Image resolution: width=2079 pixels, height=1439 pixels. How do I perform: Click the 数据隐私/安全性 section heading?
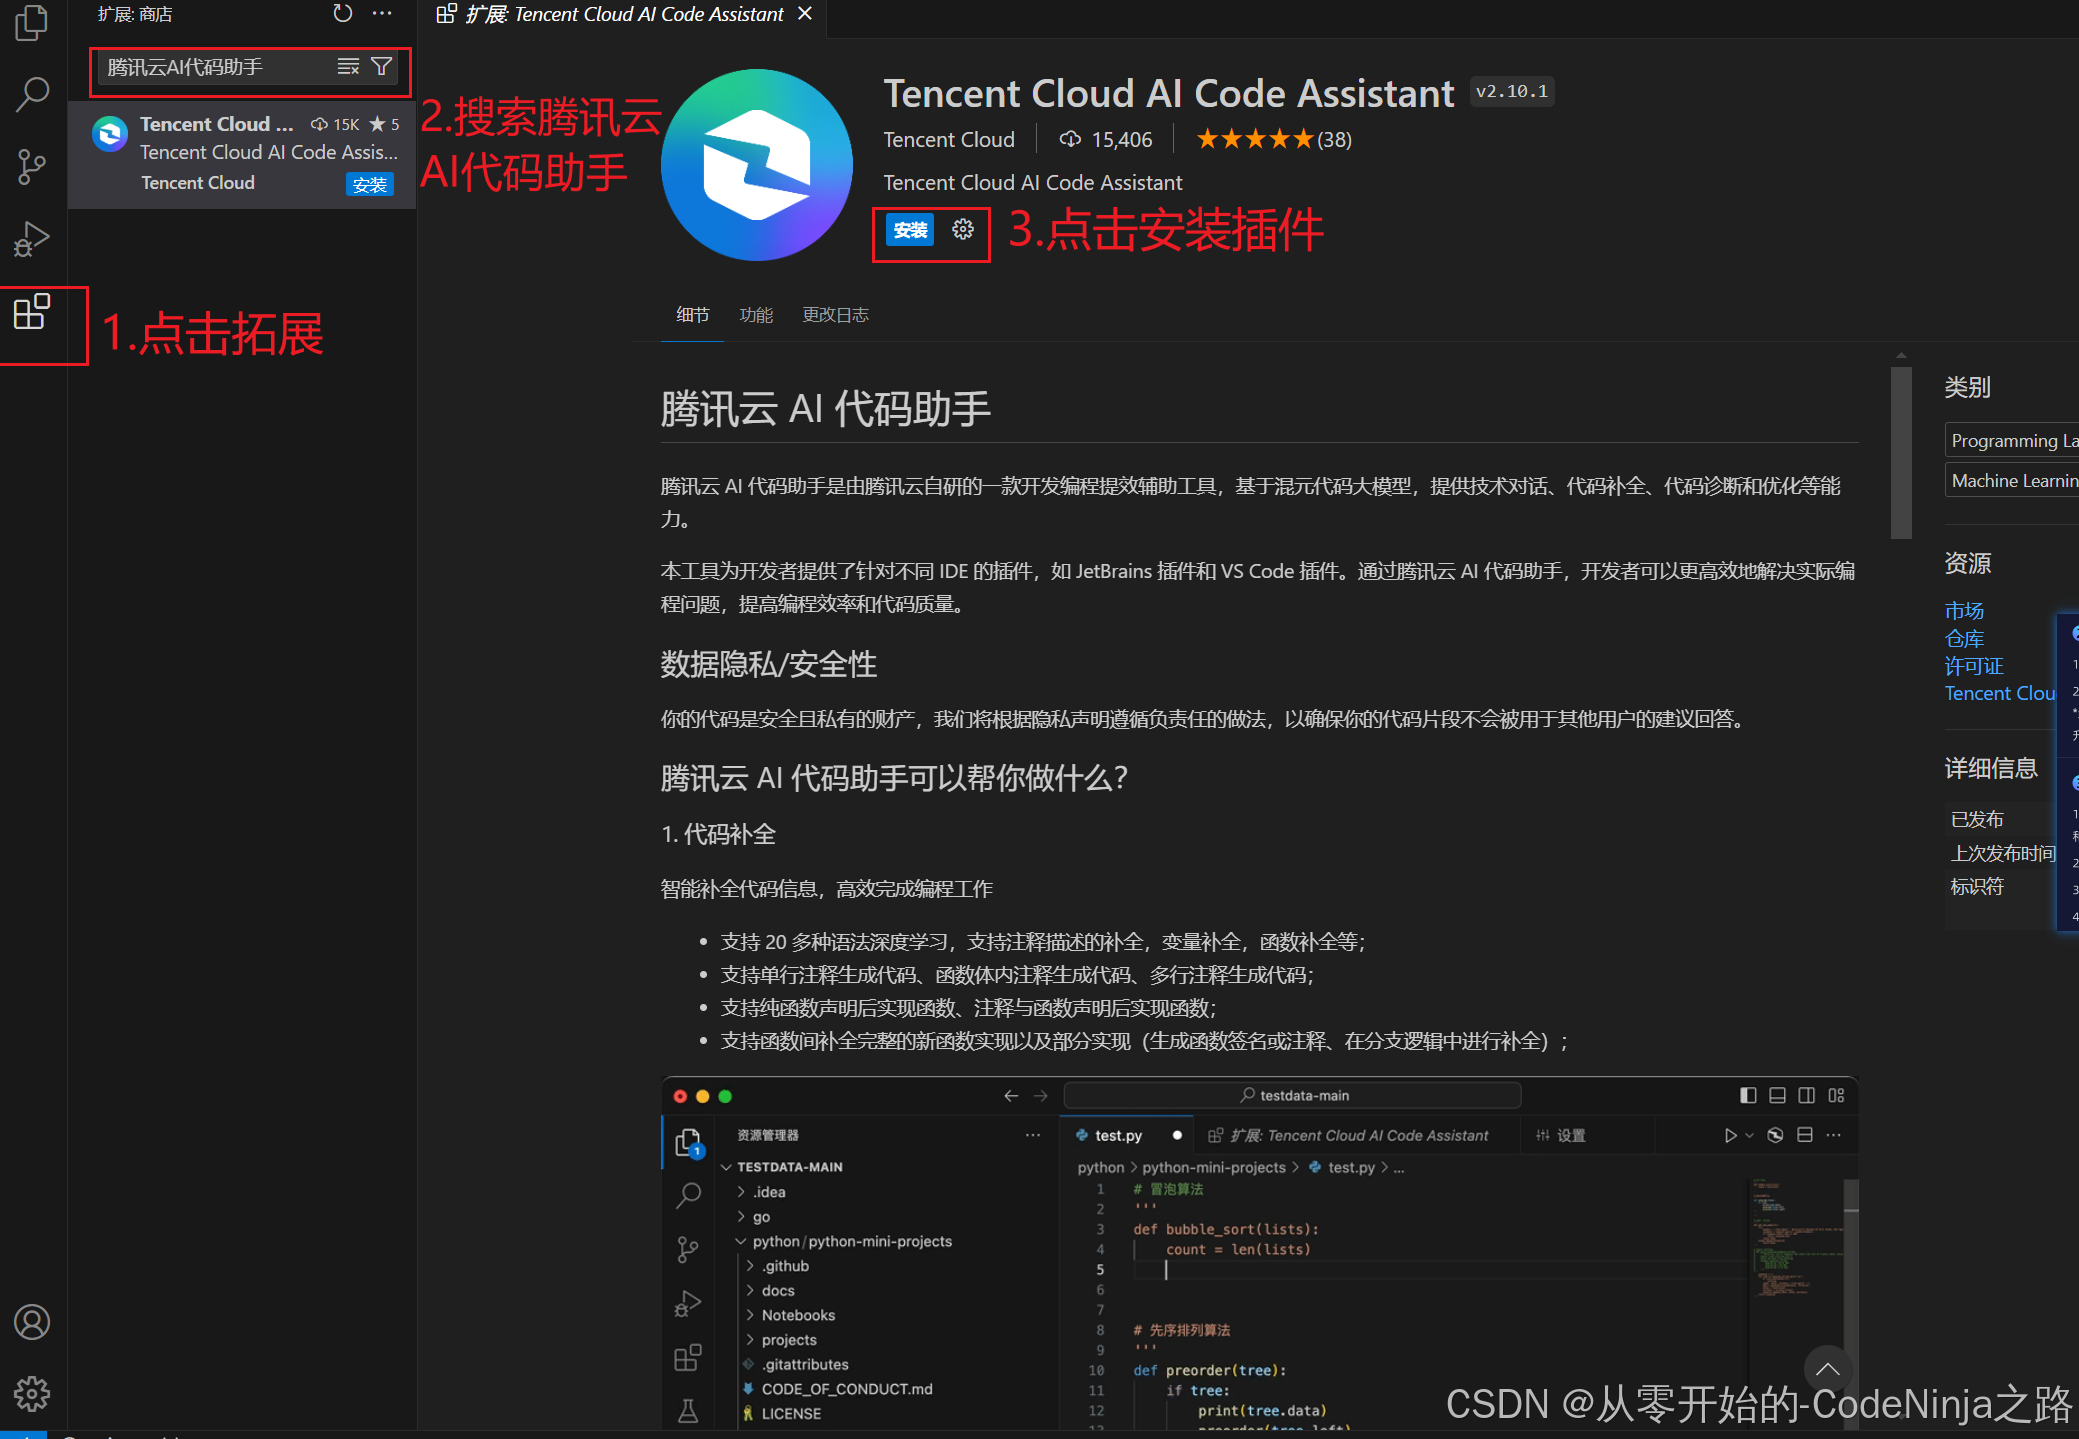pyautogui.click(x=768, y=664)
